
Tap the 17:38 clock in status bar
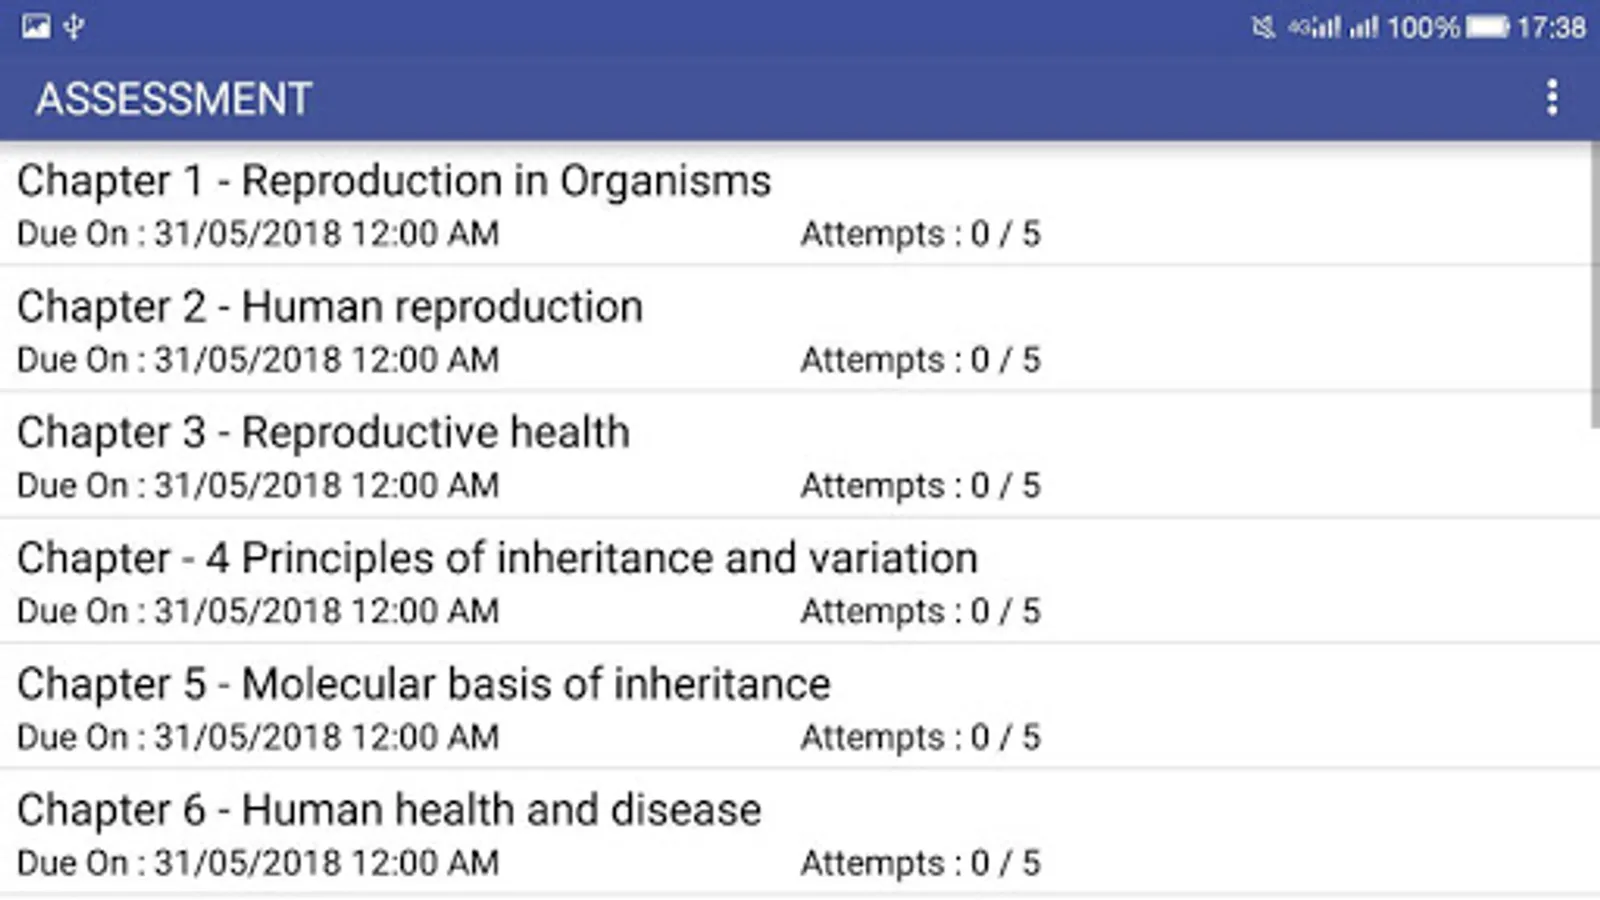[x=1551, y=27]
